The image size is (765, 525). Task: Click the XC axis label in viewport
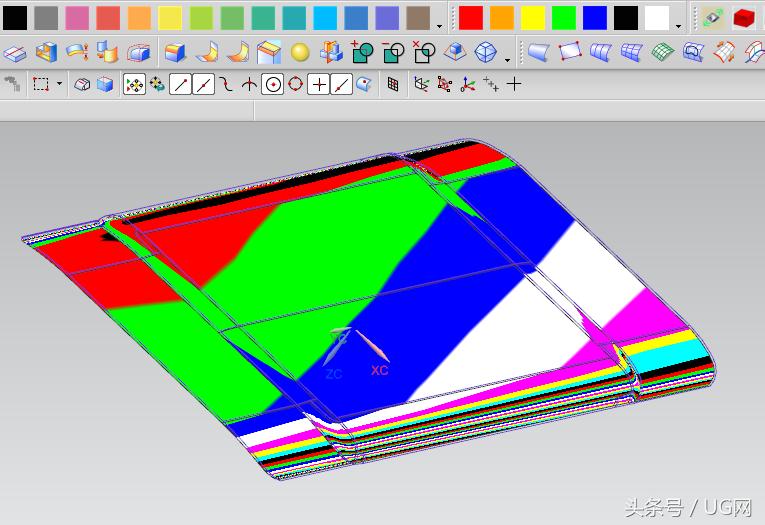pyautogui.click(x=379, y=370)
